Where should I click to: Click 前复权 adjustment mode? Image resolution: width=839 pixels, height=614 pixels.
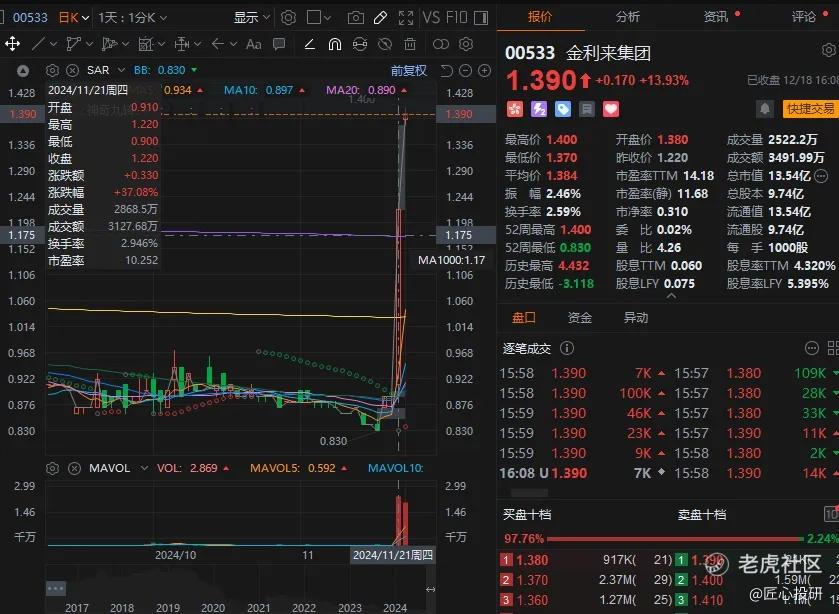(x=409, y=71)
